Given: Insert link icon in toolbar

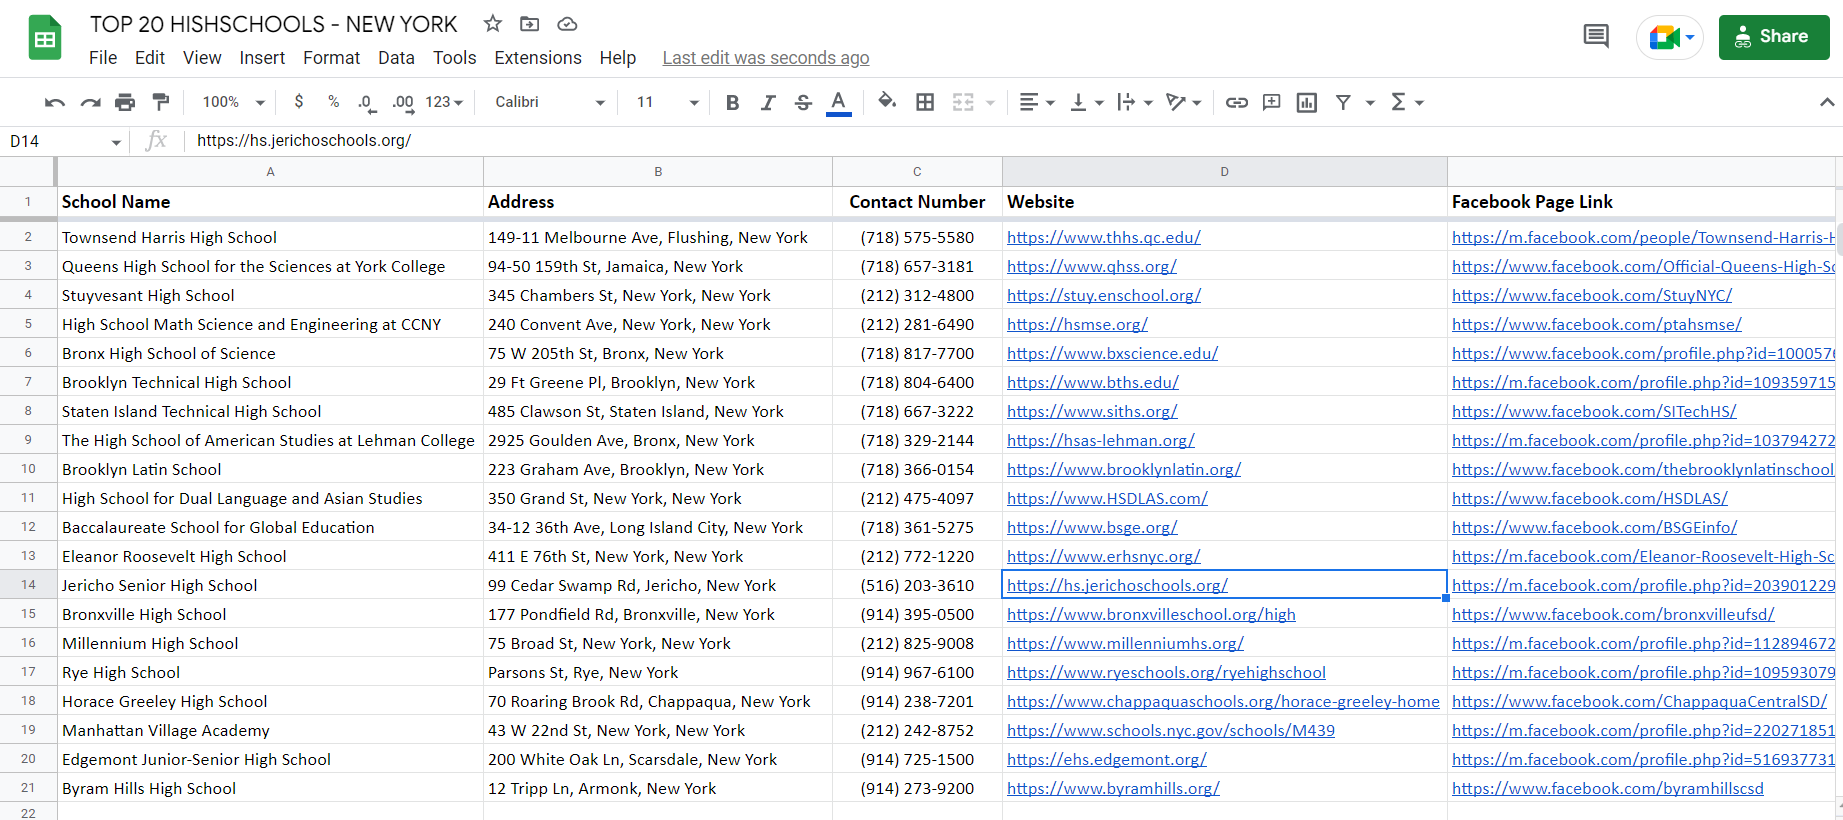Looking at the screenshot, I should tap(1237, 102).
